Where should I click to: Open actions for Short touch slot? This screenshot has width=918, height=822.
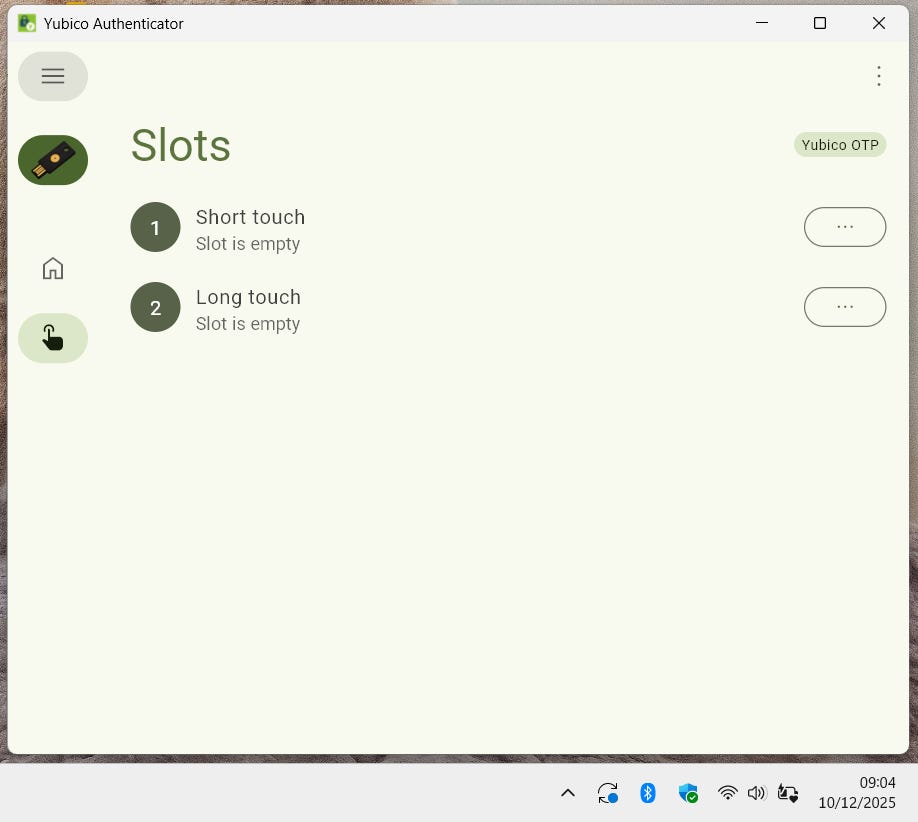click(844, 227)
